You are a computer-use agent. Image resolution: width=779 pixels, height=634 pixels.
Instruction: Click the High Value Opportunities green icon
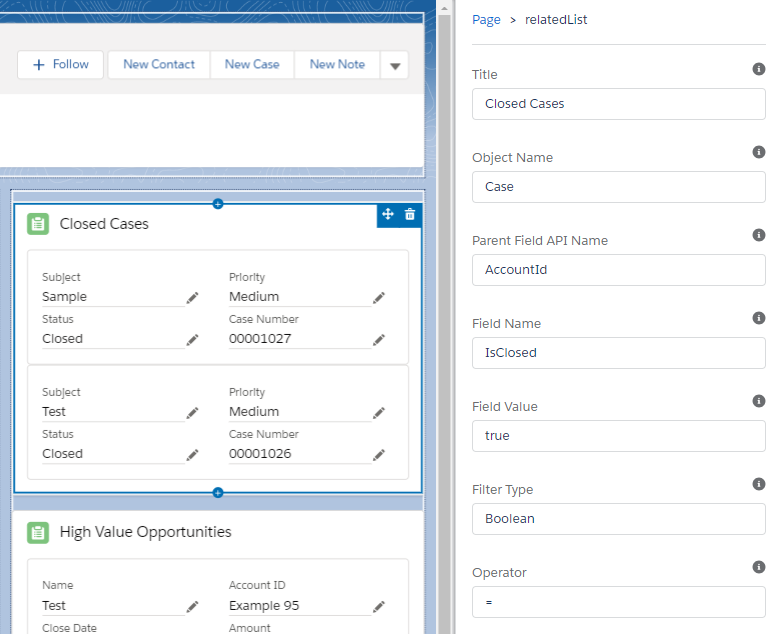pos(38,533)
